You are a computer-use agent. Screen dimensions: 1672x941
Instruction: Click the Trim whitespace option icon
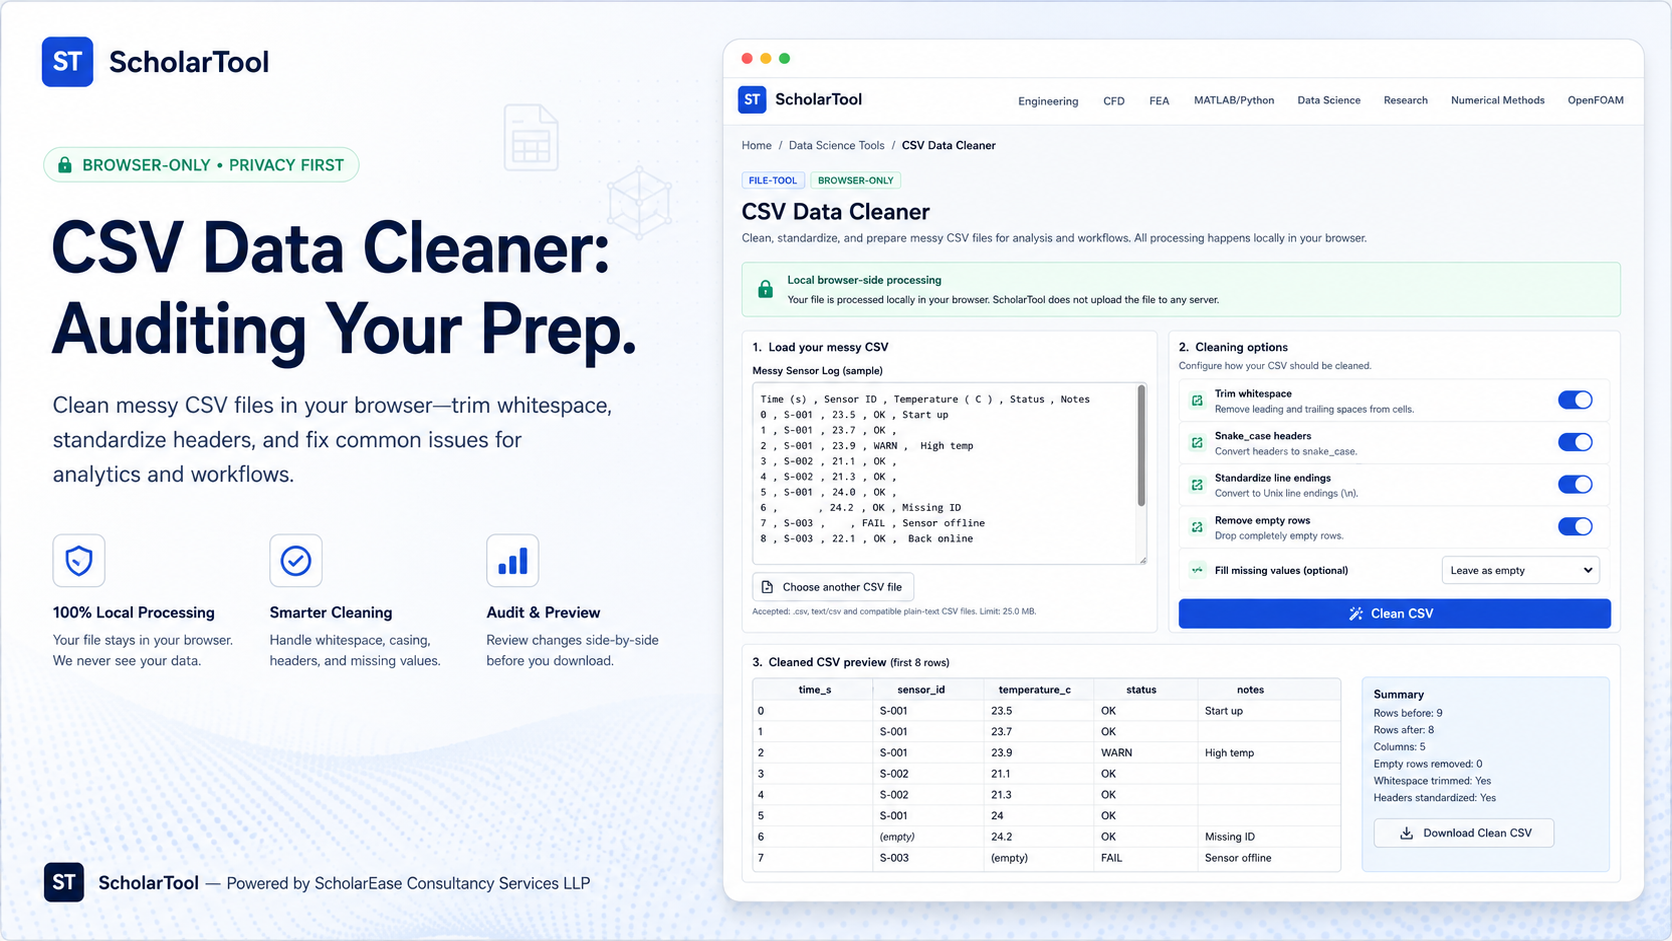click(1197, 400)
